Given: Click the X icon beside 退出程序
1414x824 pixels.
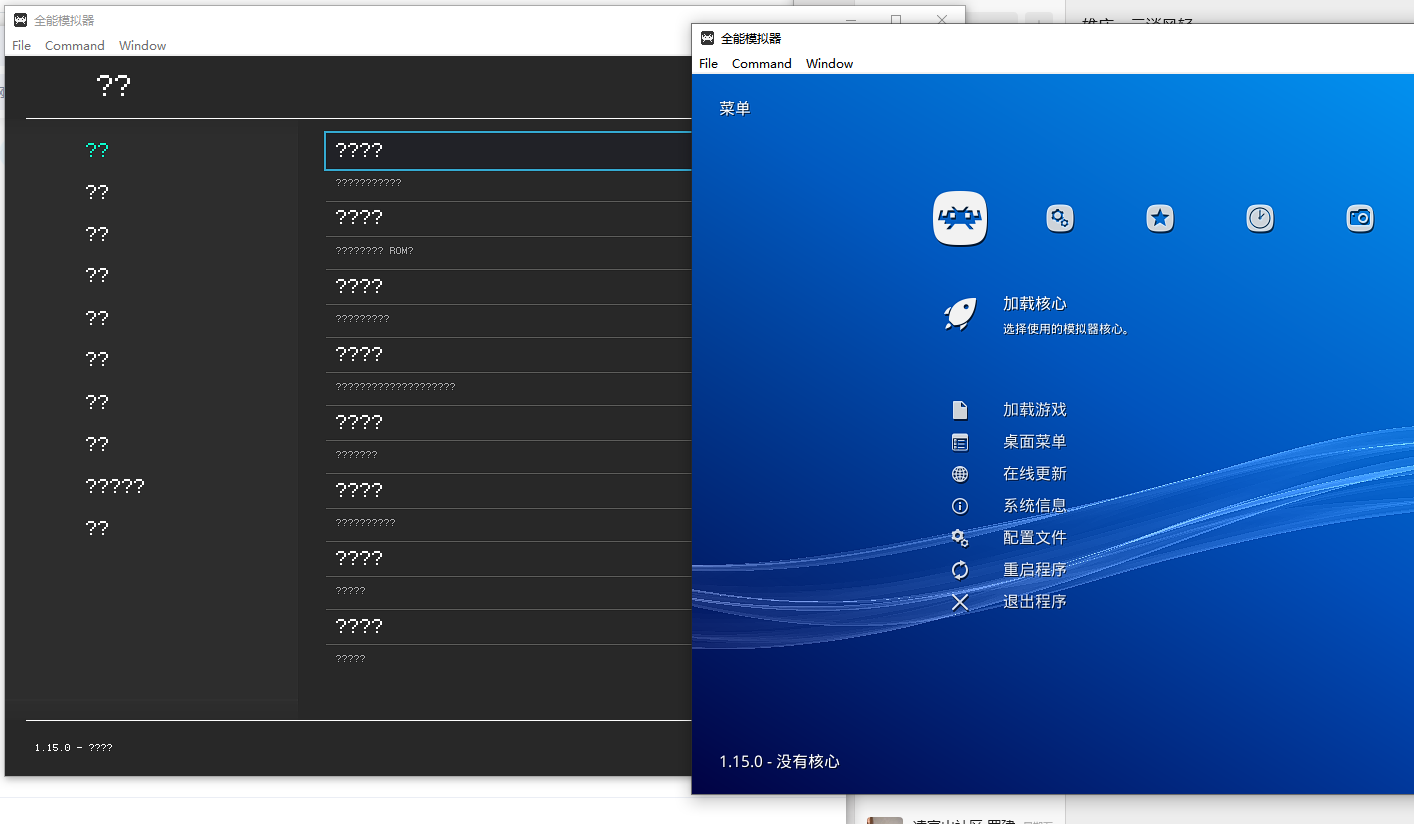Looking at the screenshot, I should click(x=960, y=601).
